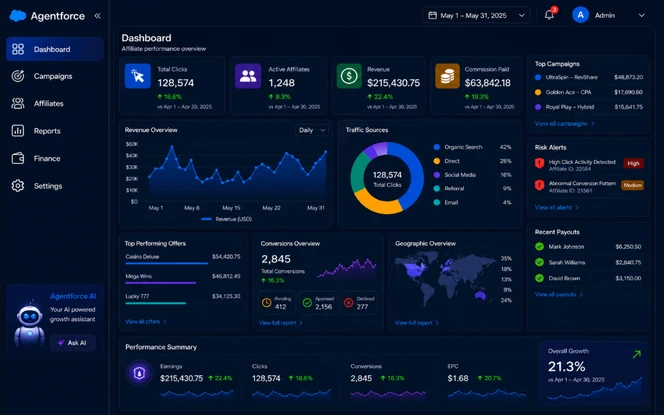Click Golden Ace – CPA campaign row
This screenshot has height=415, width=664.
point(589,92)
